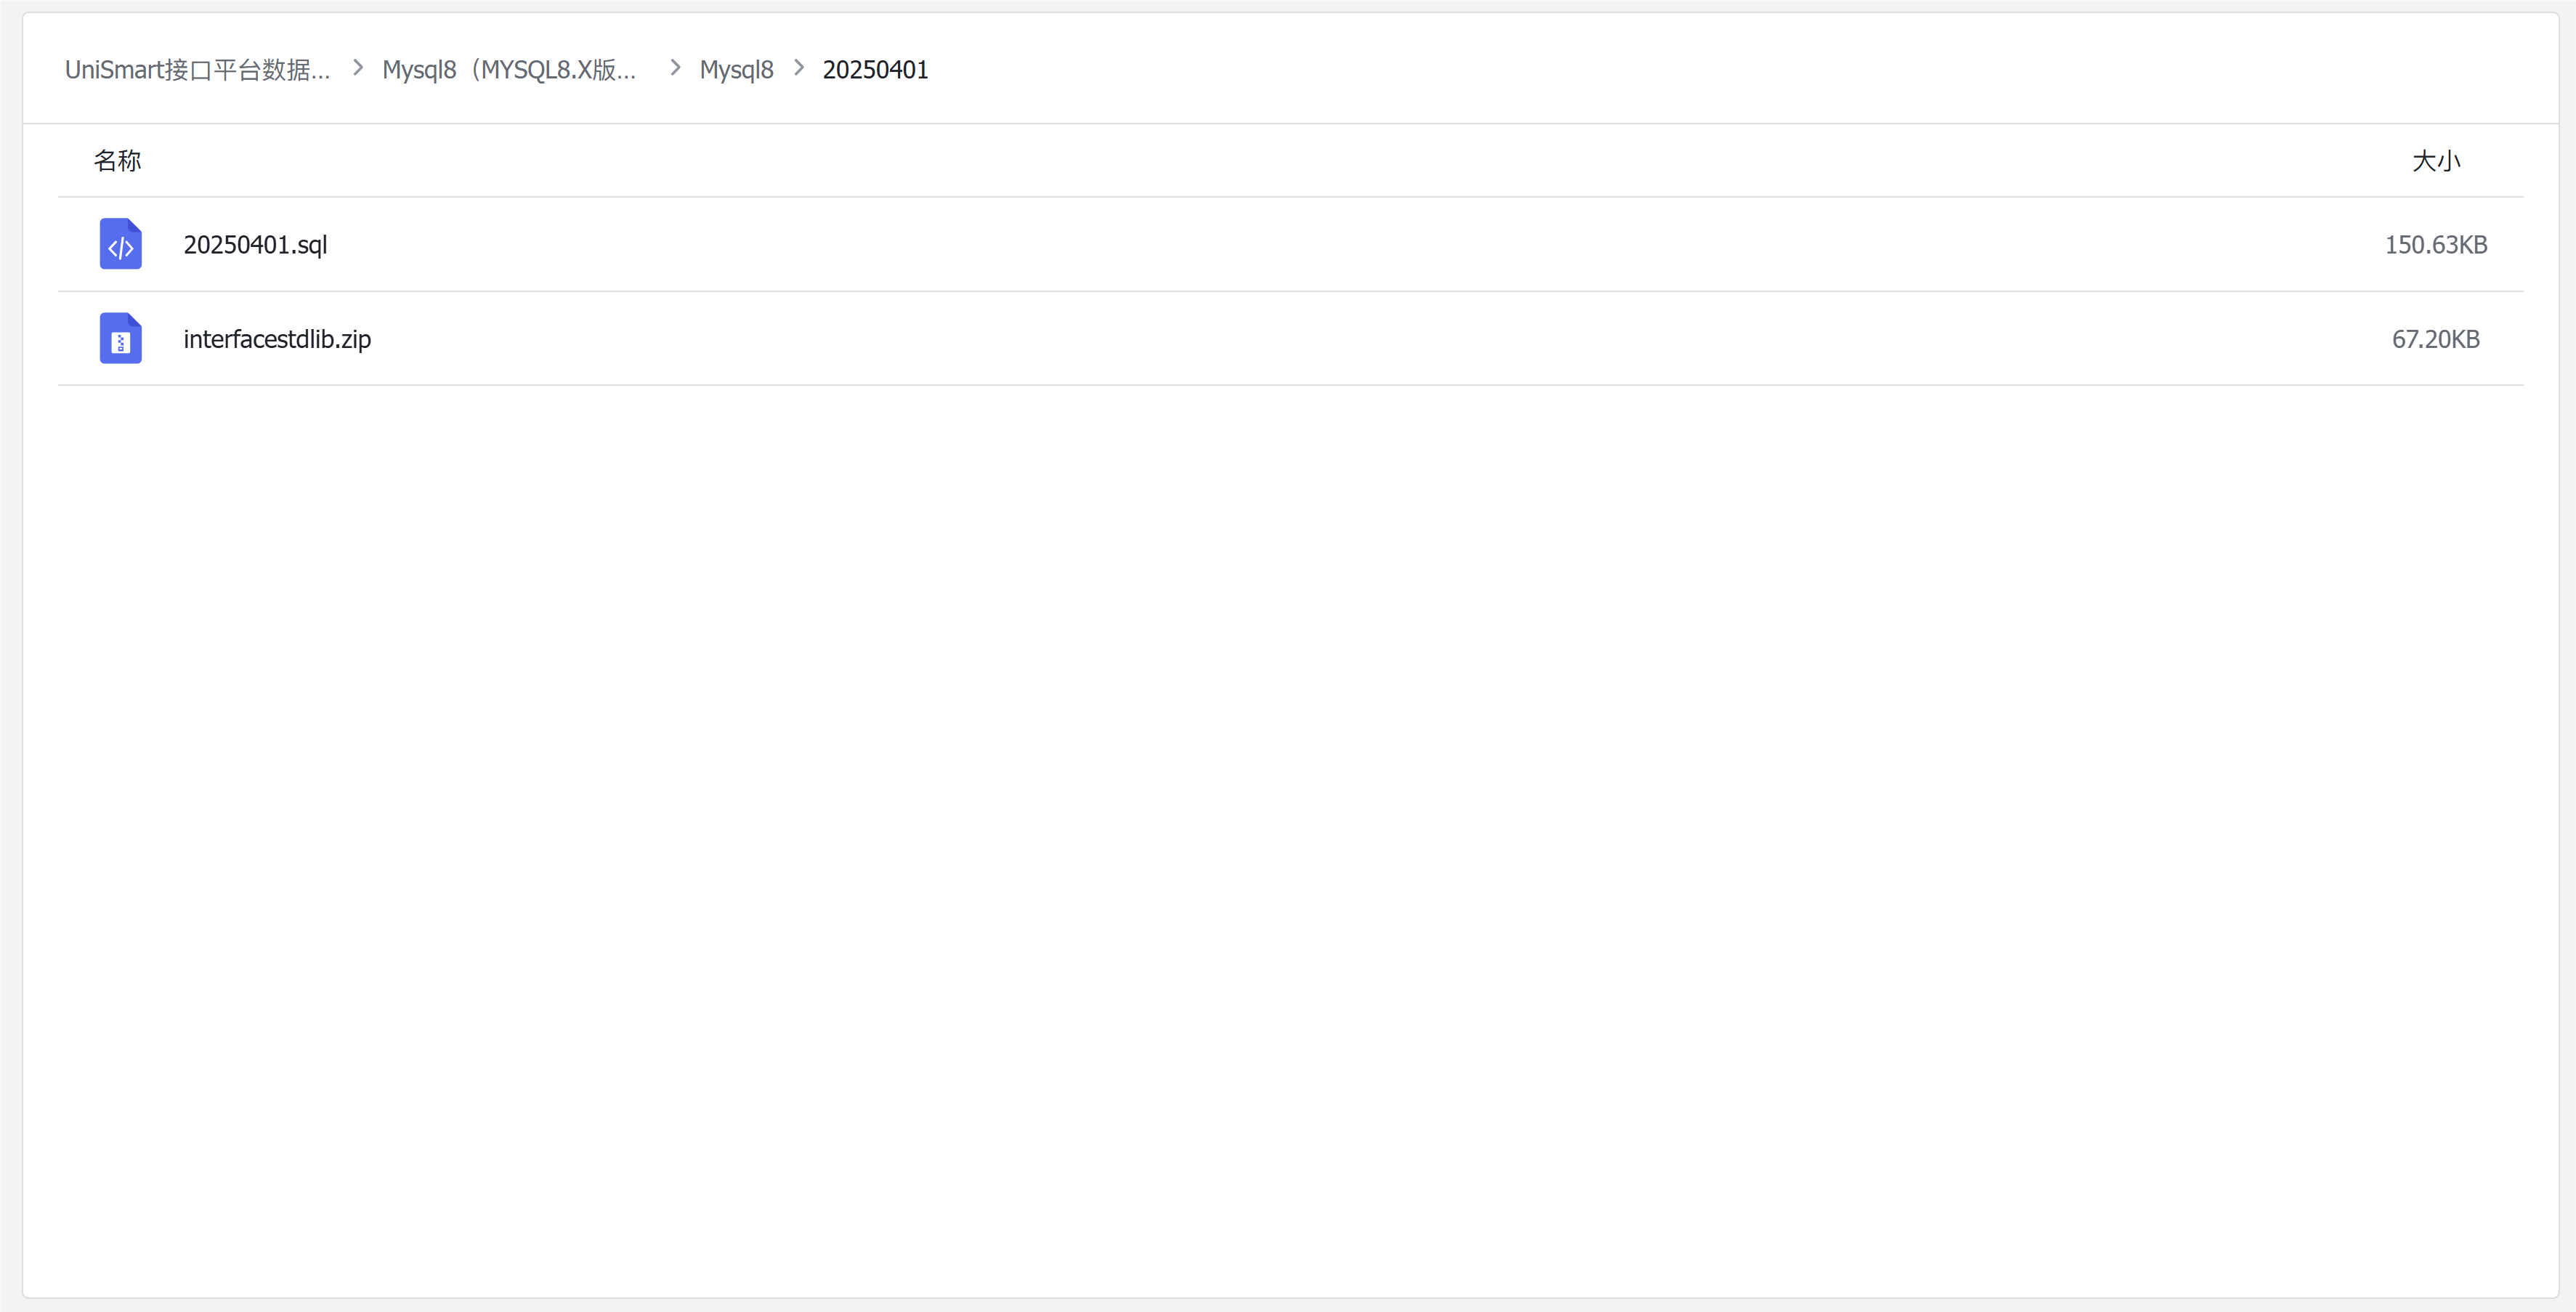Screen dimensions: 2576x1312
Task: Navigate to Mysql8（MYSQL8.X版 breadcrumb
Action: click(x=509, y=70)
